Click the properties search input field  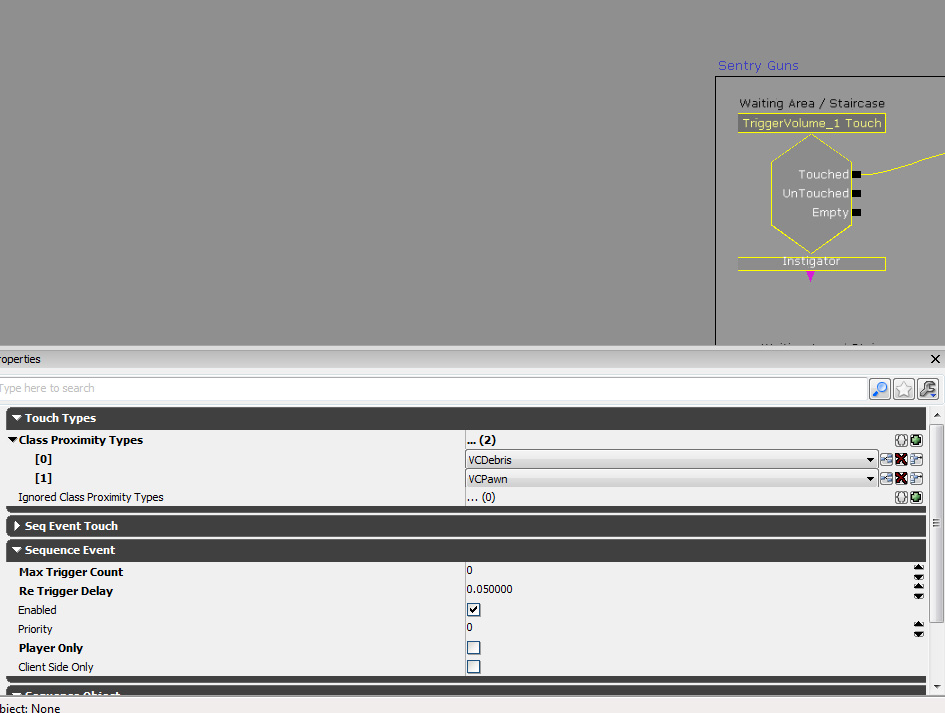pyautogui.click(x=433, y=389)
